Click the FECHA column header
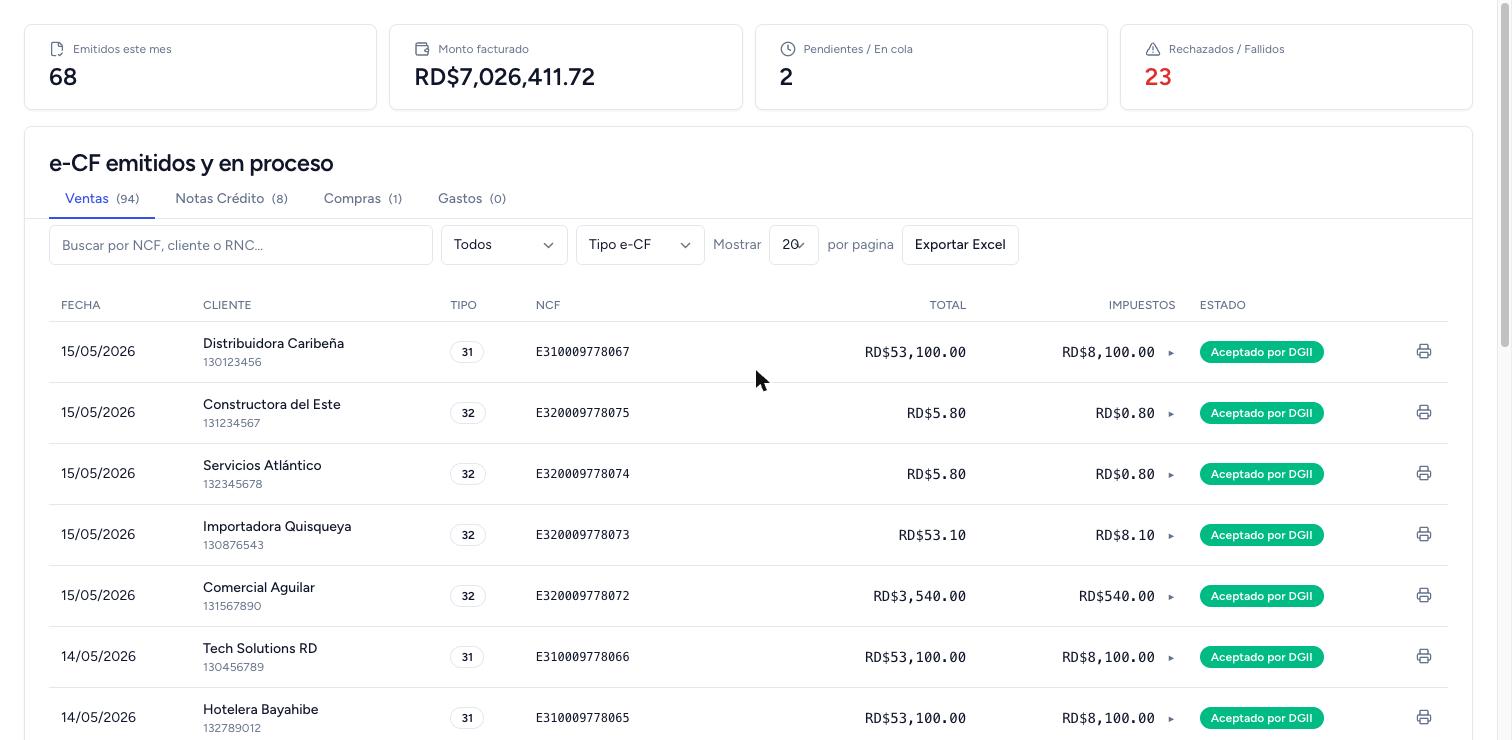This screenshot has width=1512, height=740. [81, 305]
